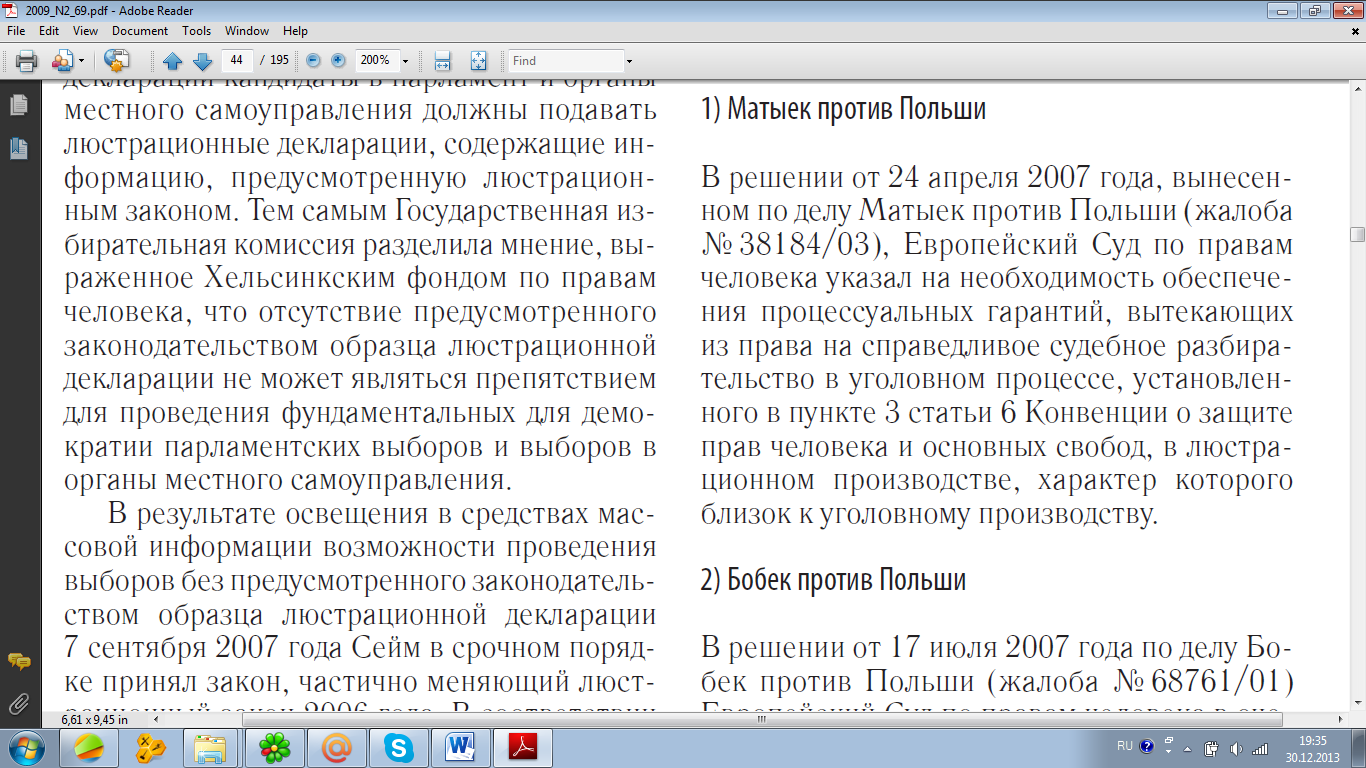Viewport: 1366px width, 768px height.
Task: Open the Pages panel in left sidebar
Action: 17,105
